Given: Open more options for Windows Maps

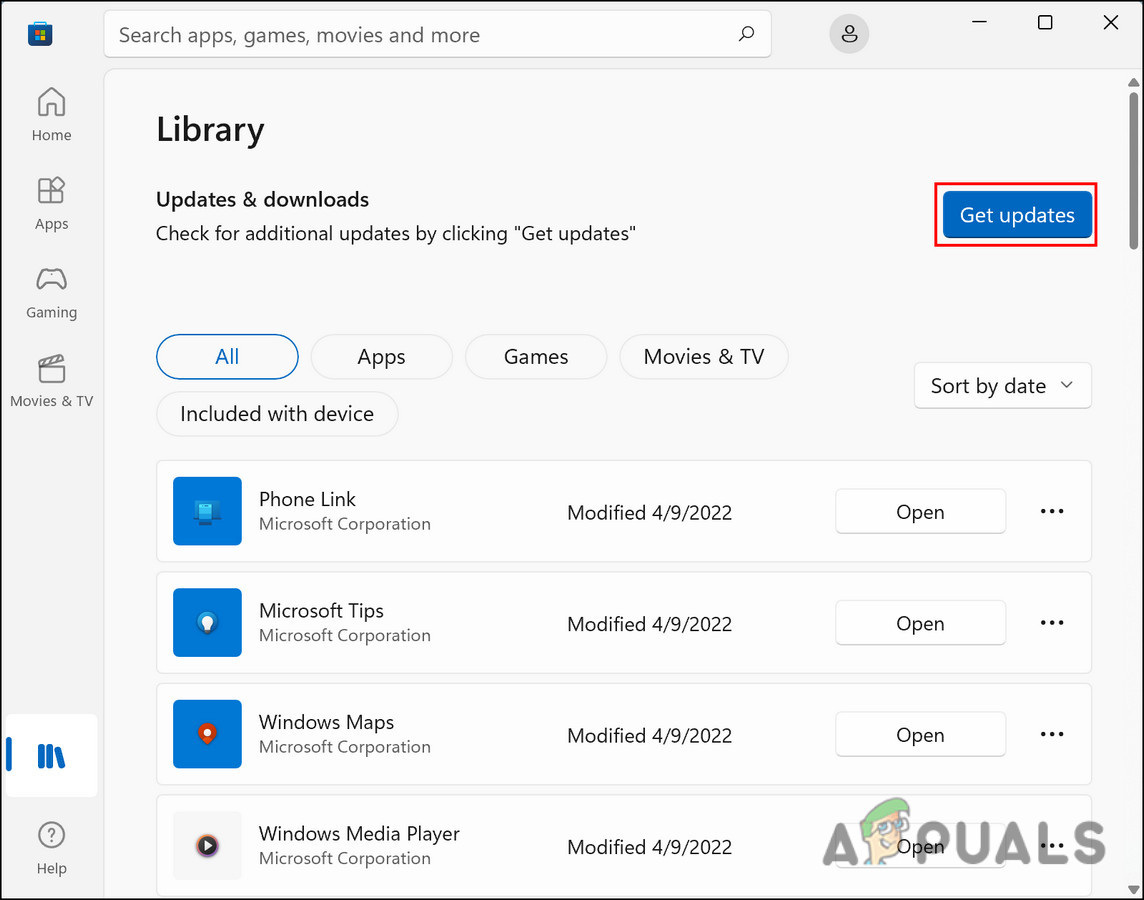Looking at the screenshot, I should tap(1051, 734).
